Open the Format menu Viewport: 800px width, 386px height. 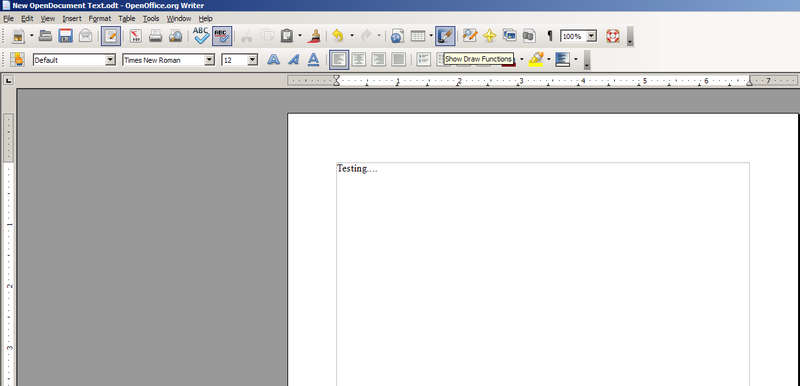(x=99, y=18)
